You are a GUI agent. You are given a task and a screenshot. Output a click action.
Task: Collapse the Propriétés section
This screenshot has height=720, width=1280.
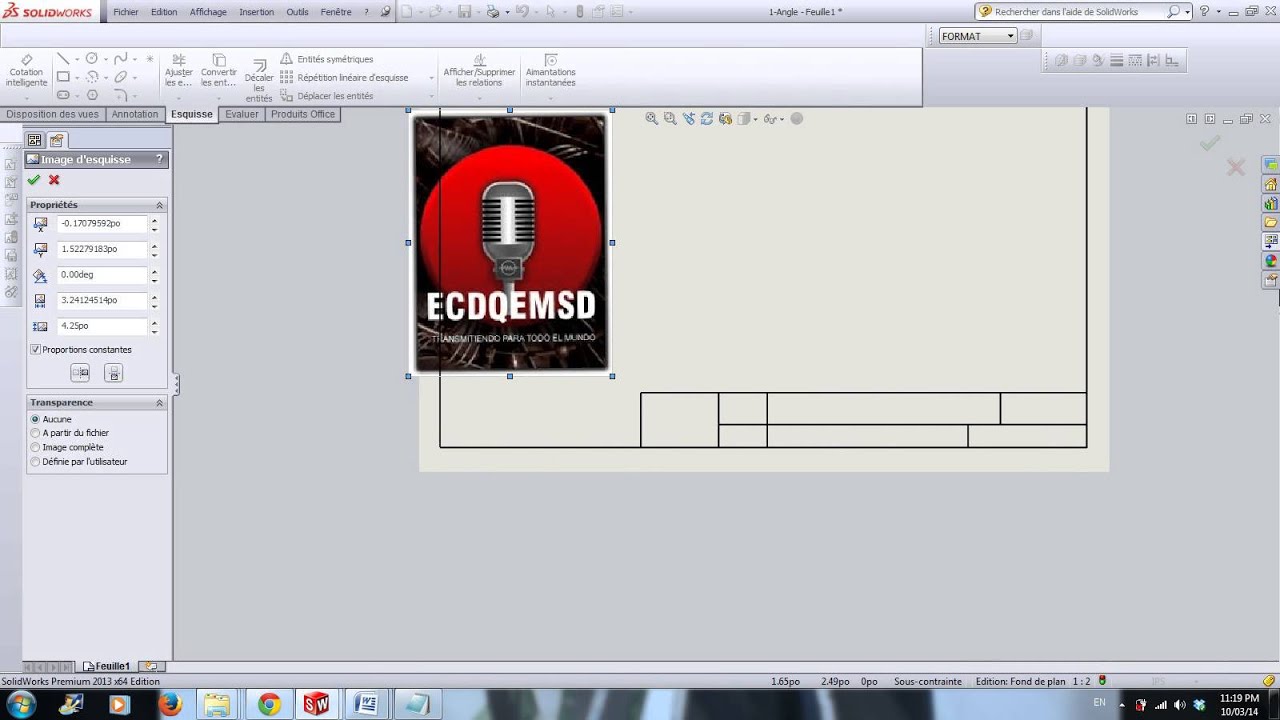(159, 205)
